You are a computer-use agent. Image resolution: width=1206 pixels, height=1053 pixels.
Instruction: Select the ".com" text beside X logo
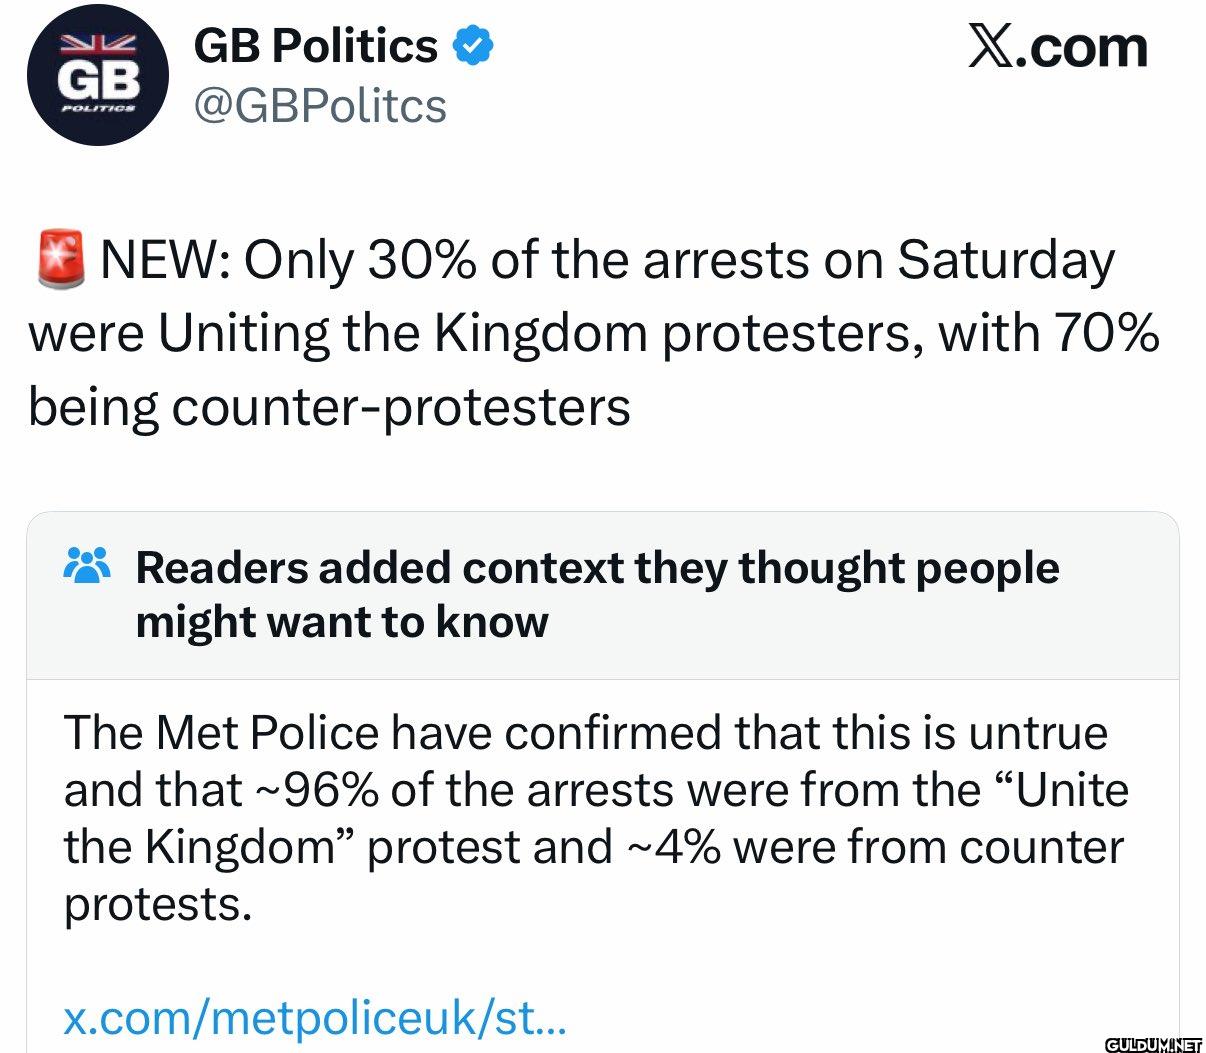tap(1082, 47)
